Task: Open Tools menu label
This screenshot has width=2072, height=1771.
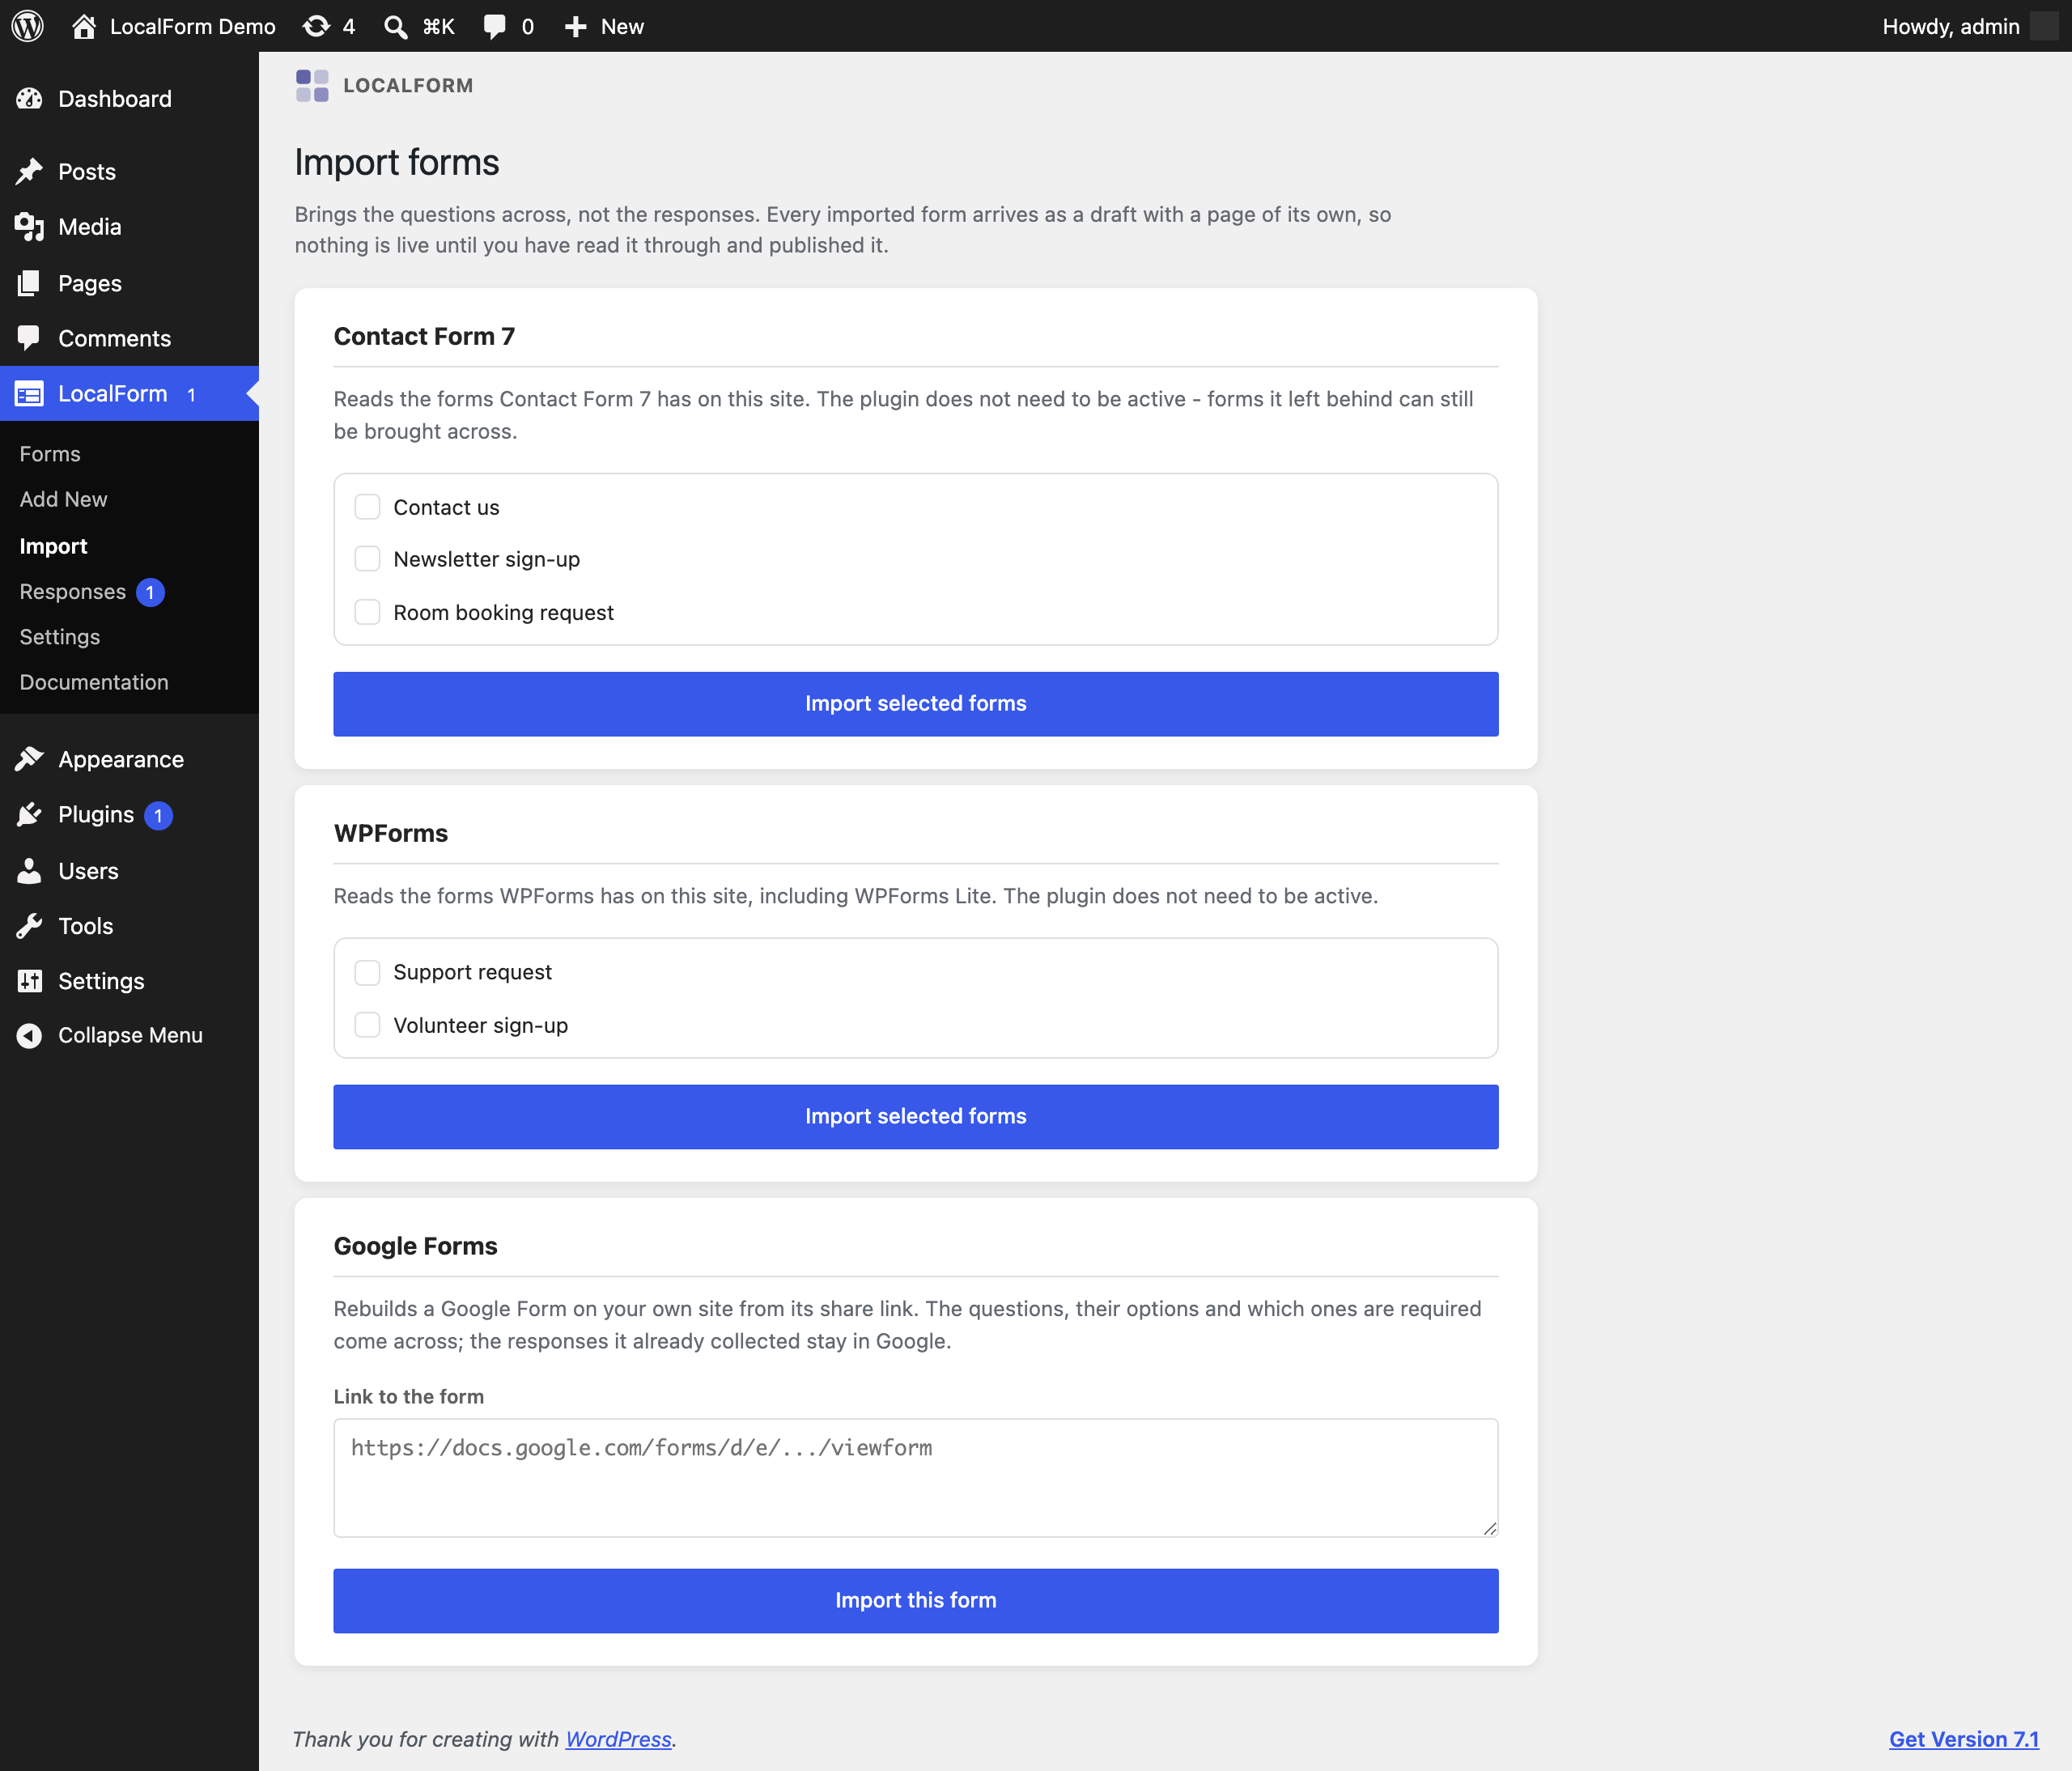Action: point(86,926)
